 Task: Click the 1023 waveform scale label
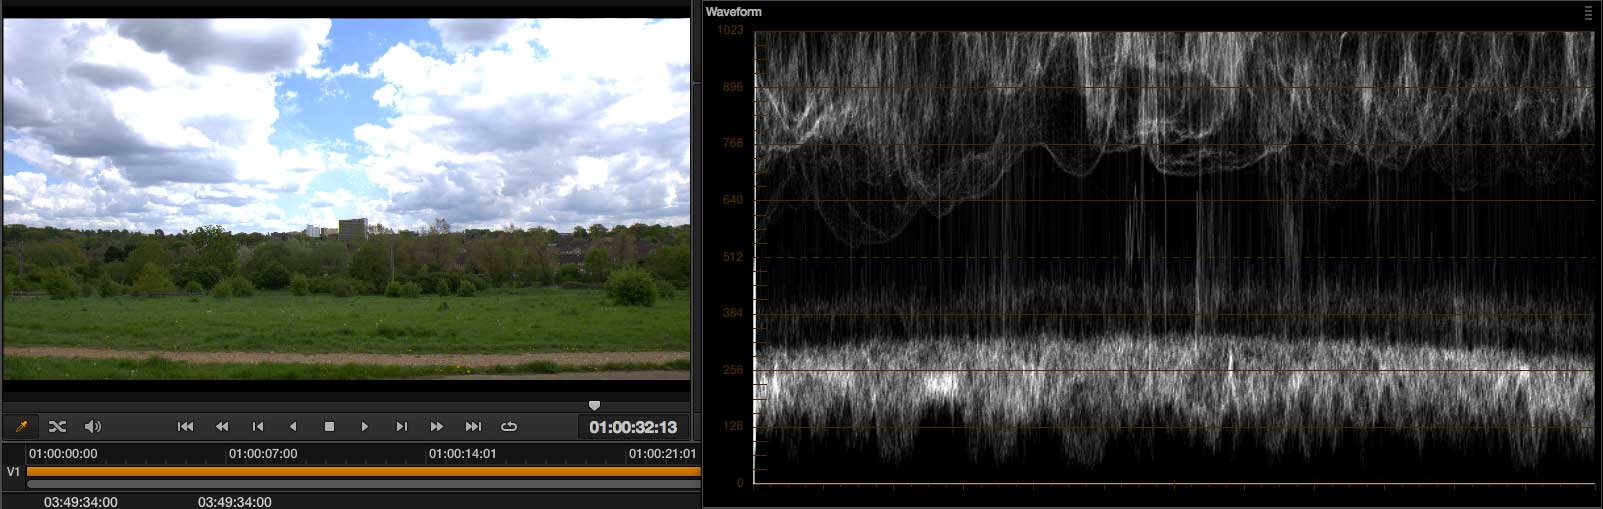[730, 30]
